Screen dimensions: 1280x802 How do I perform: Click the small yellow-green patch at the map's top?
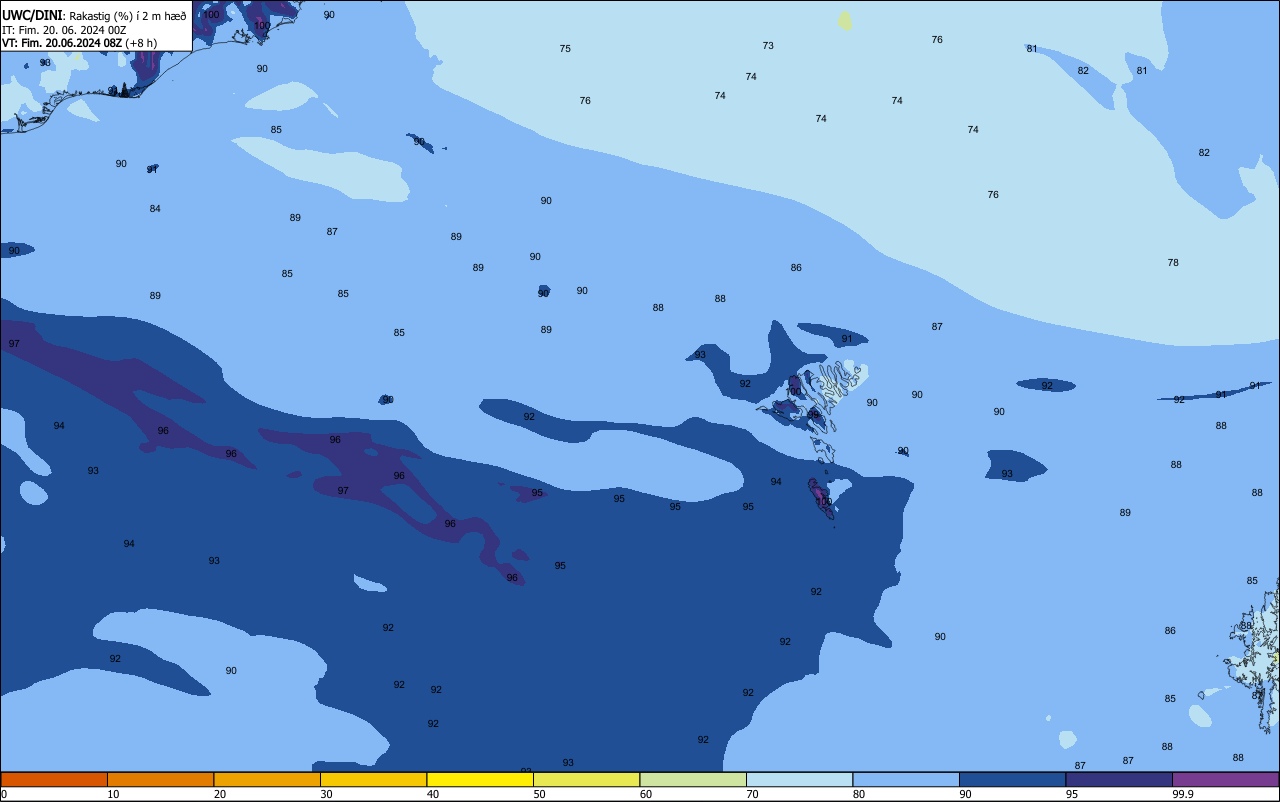coord(845,21)
